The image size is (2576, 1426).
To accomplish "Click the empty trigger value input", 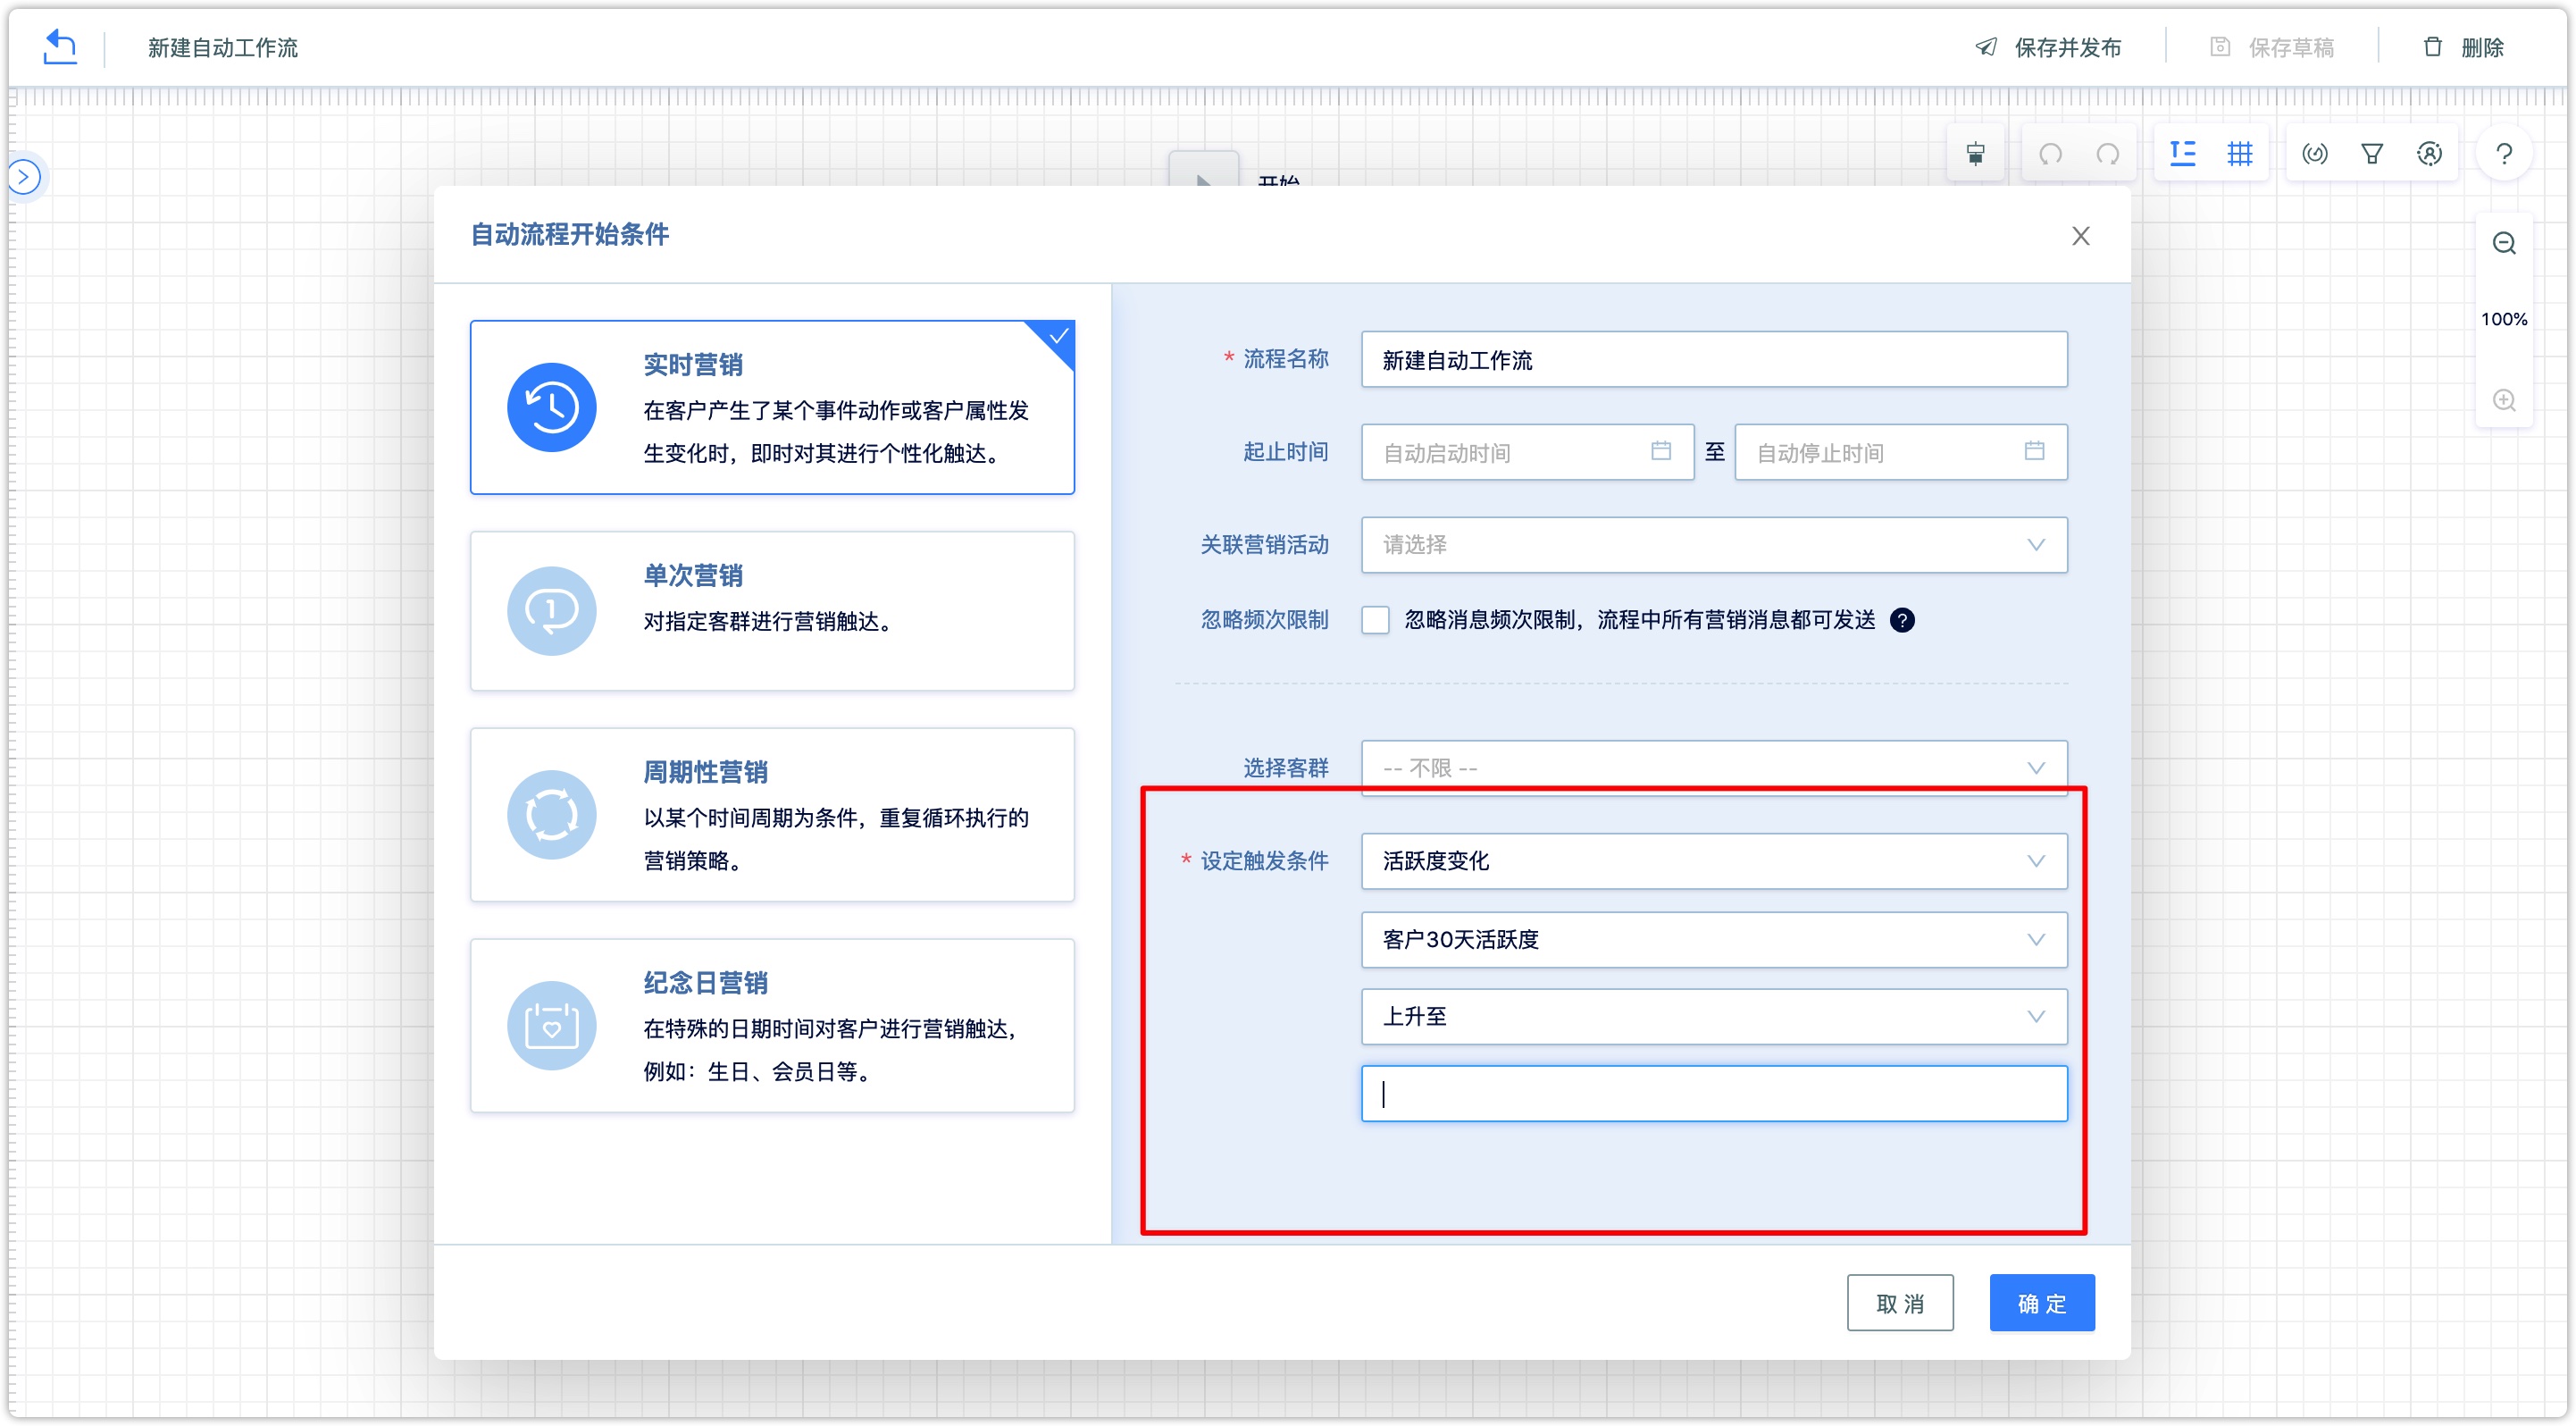I will [x=1714, y=1093].
